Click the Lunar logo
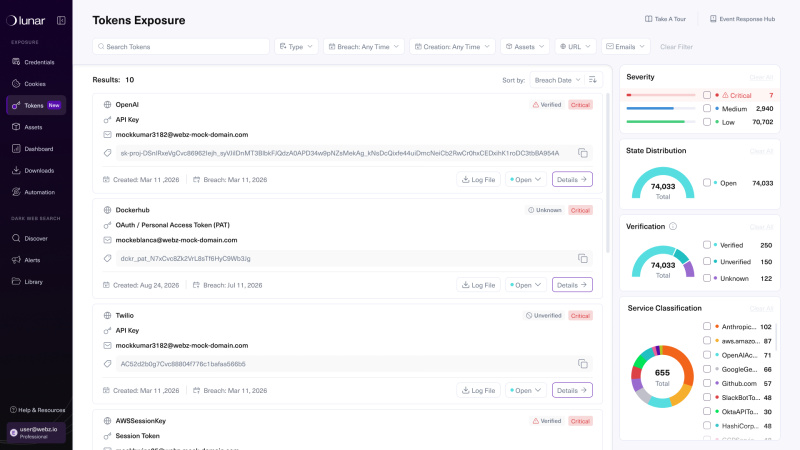 coord(26,20)
